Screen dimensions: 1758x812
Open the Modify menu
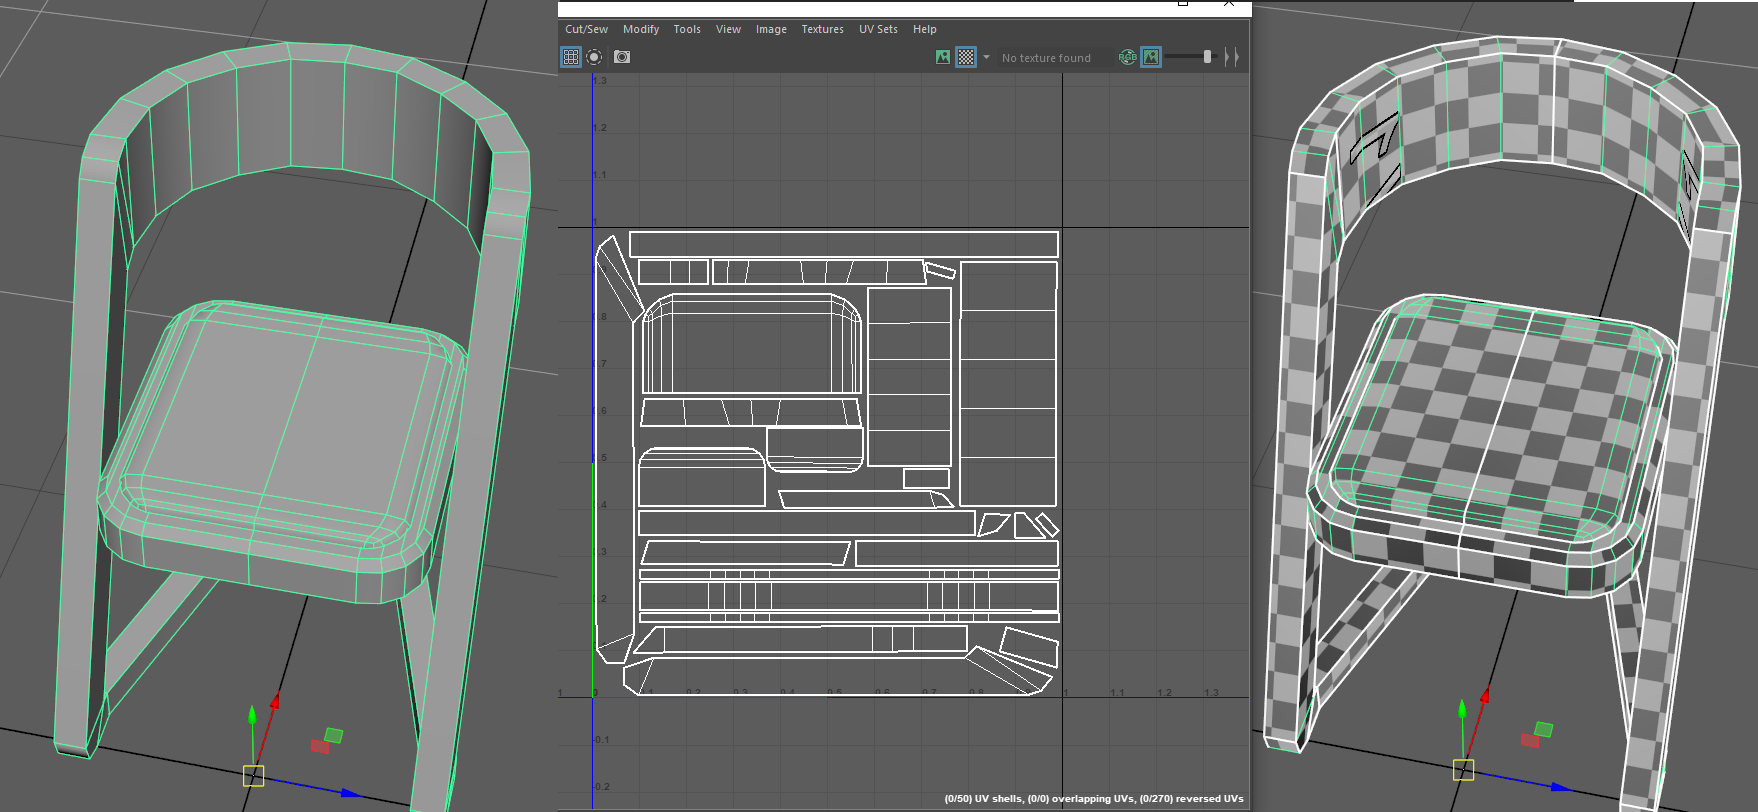coord(641,29)
